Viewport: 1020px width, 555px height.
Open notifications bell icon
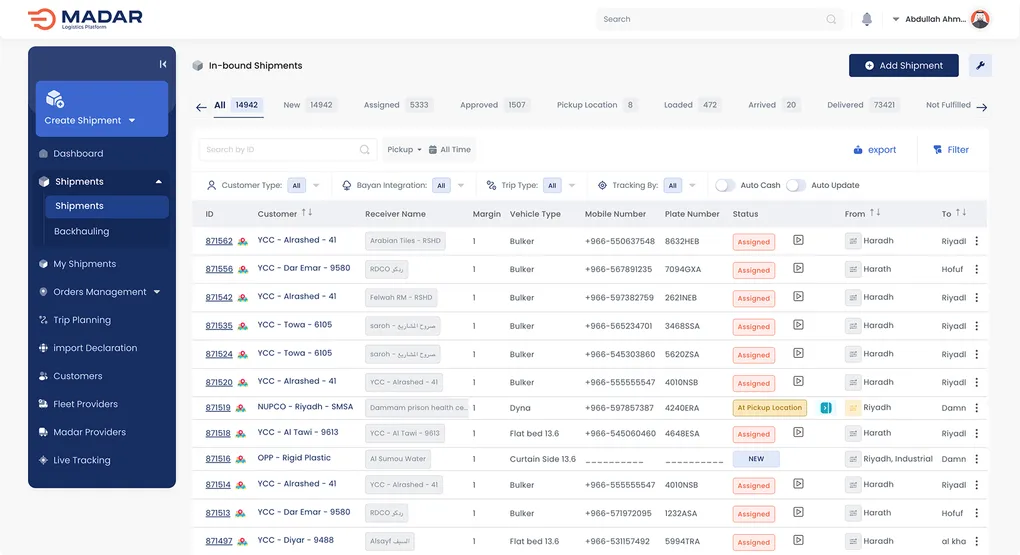click(866, 20)
